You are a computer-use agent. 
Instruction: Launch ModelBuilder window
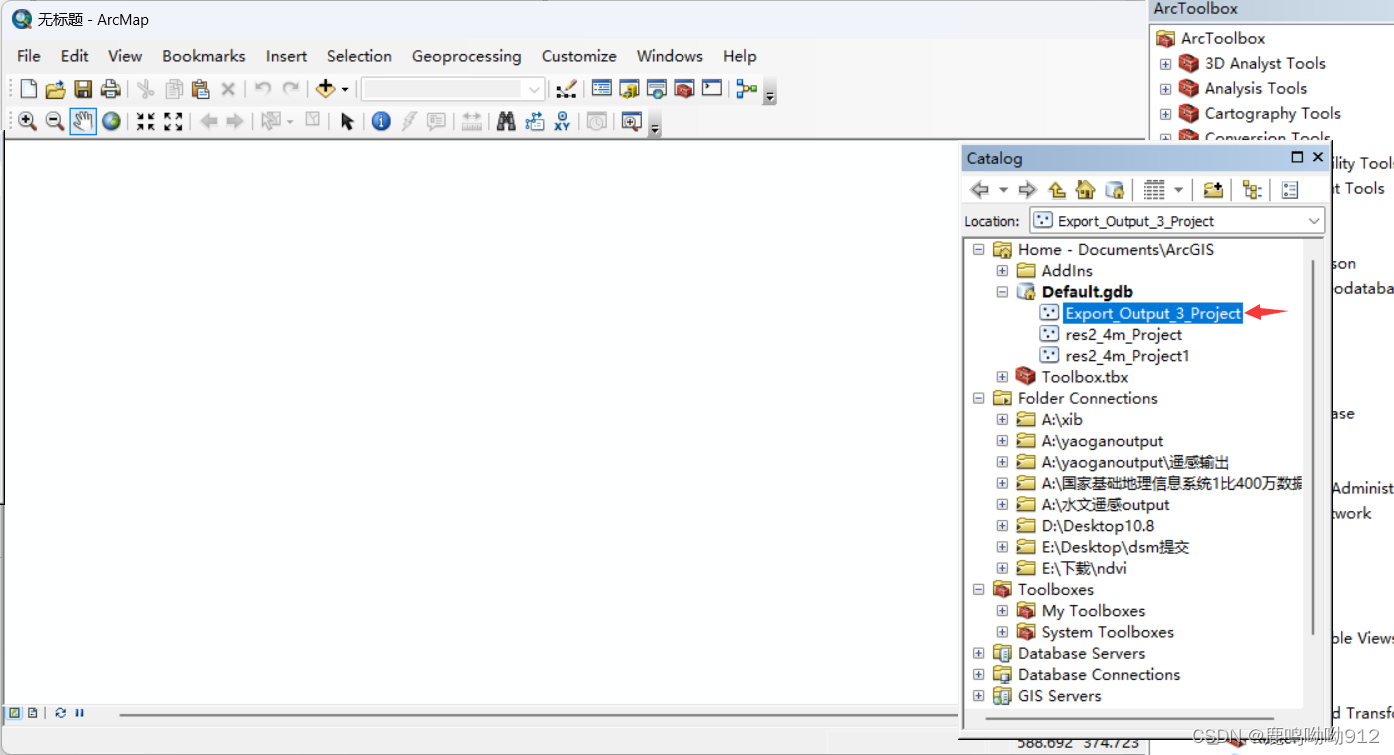pos(746,89)
